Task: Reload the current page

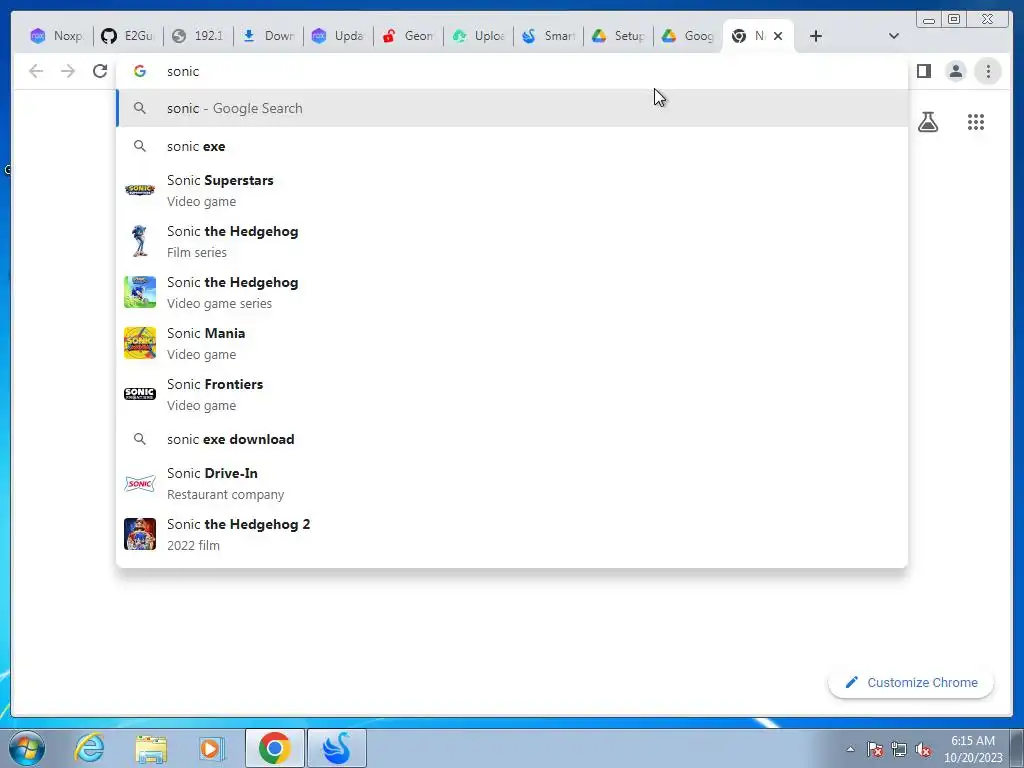Action: pos(100,71)
